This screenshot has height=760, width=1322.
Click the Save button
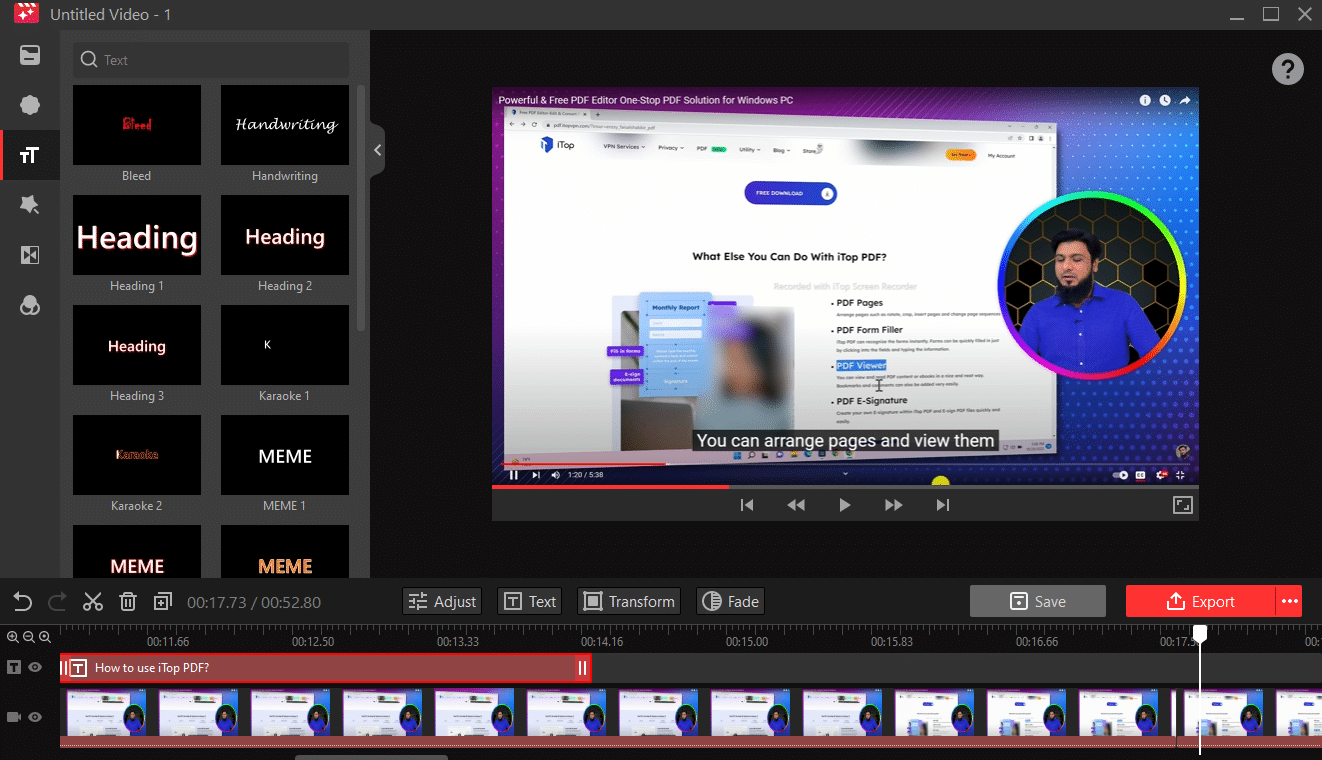click(x=1037, y=601)
